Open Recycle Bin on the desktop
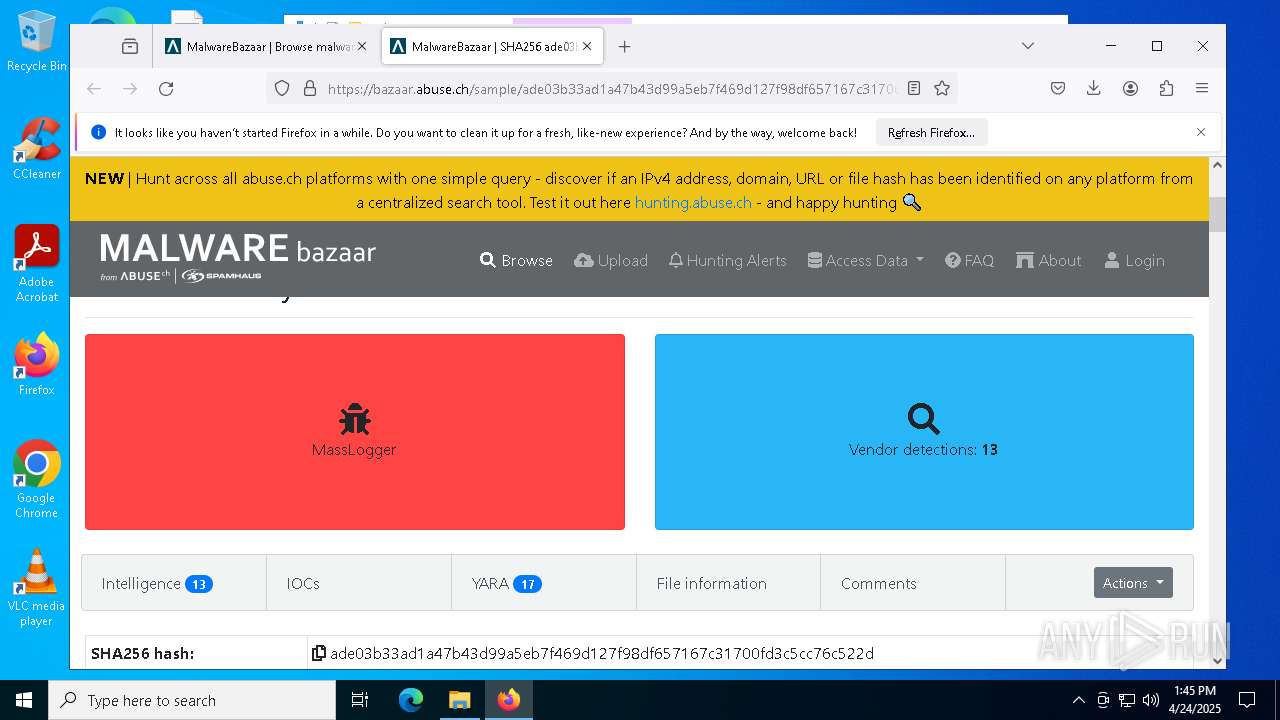 pyautogui.click(x=37, y=40)
